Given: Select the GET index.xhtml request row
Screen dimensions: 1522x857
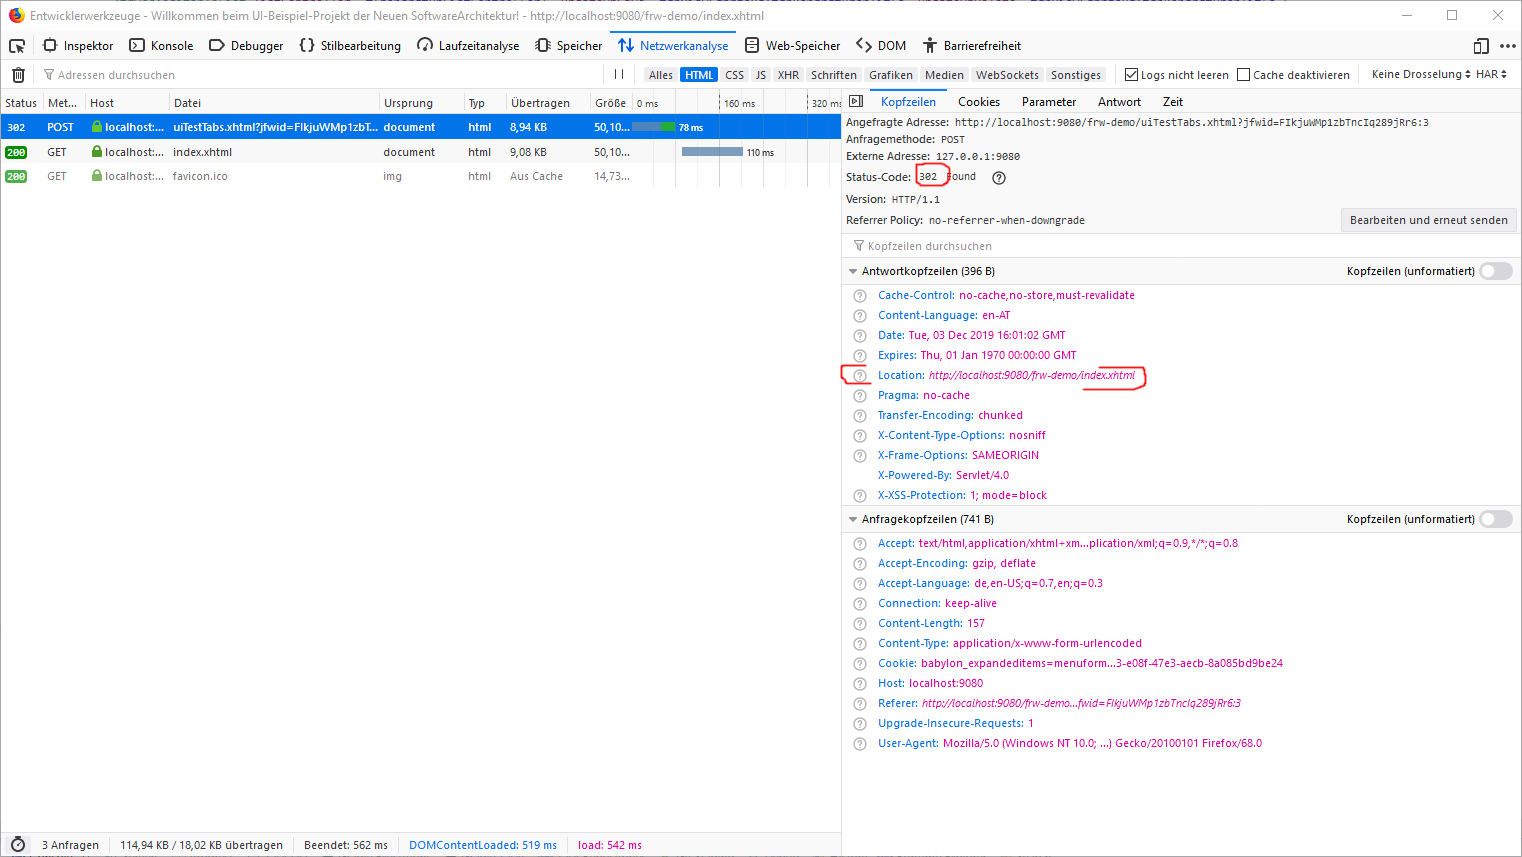Looking at the screenshot, I should pos(420,152).
